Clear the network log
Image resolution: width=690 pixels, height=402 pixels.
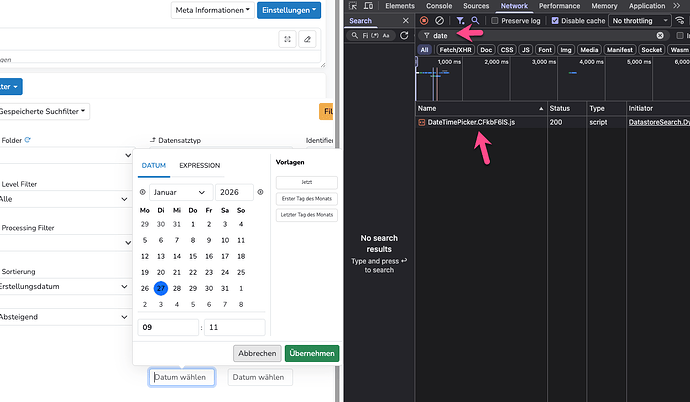[x=439, y=20]
